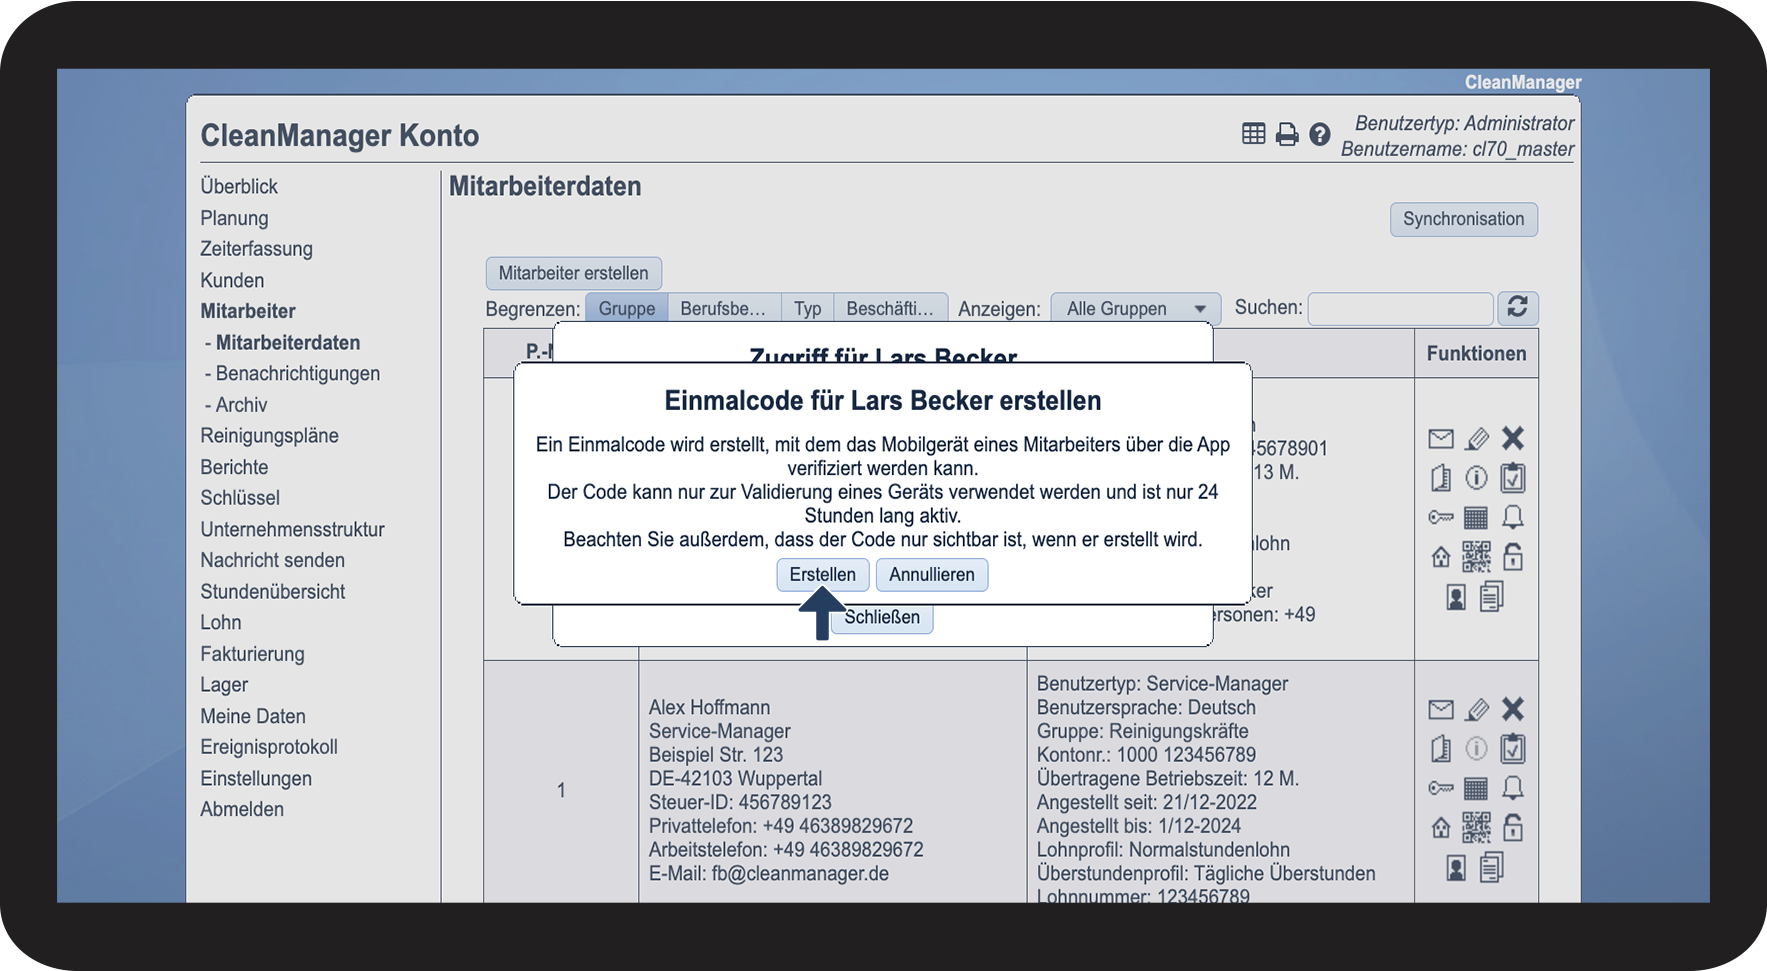Click the open padlock icon for Alex Hoffmann
This screenshot has width=1767, height=971.
click(1513, 827)
